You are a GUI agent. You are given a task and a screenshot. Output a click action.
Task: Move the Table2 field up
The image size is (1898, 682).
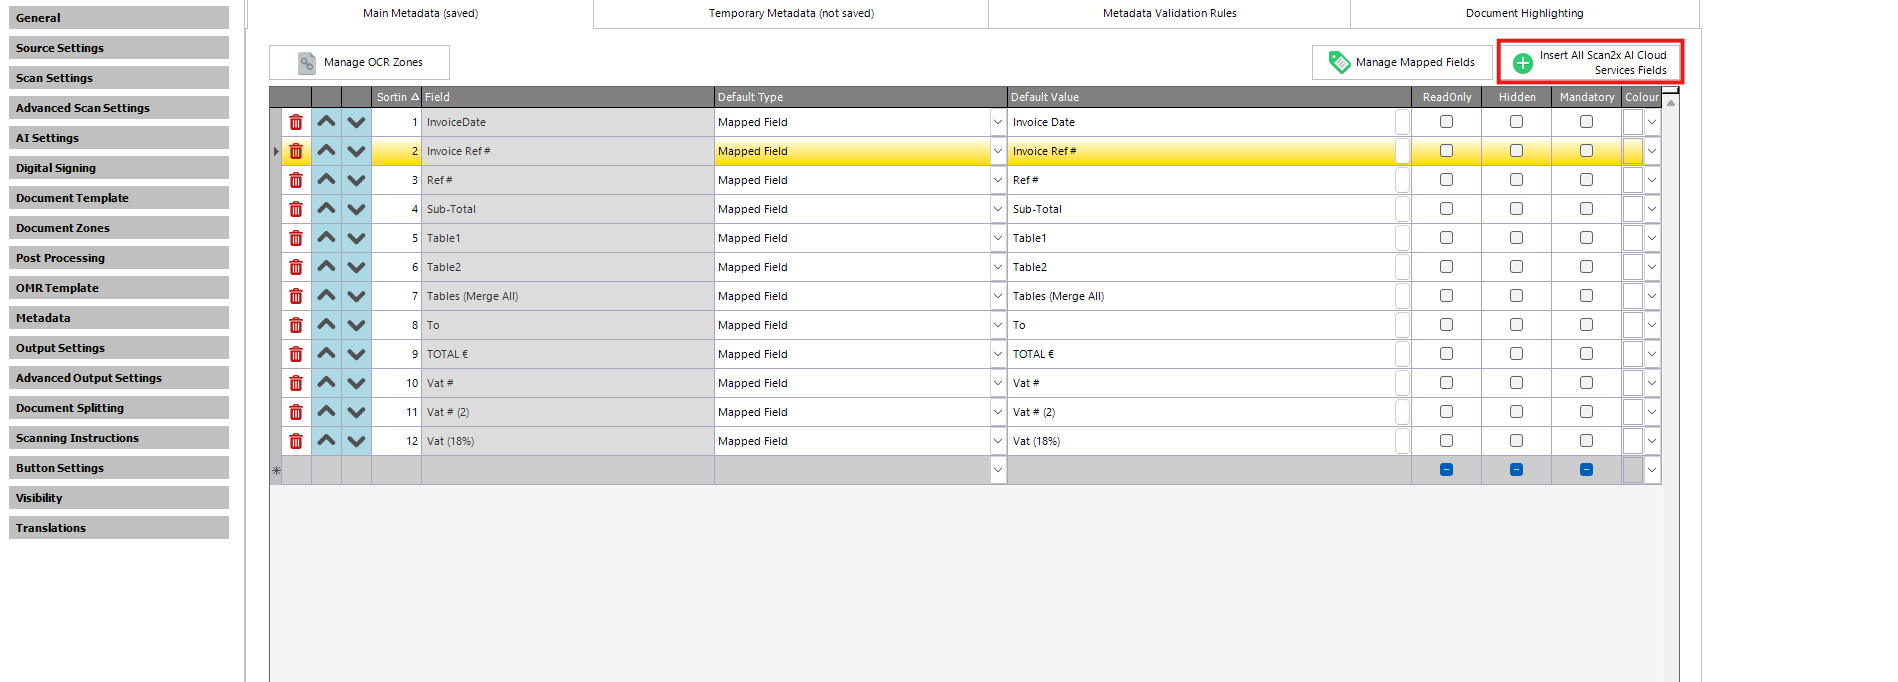coord(326,267)
